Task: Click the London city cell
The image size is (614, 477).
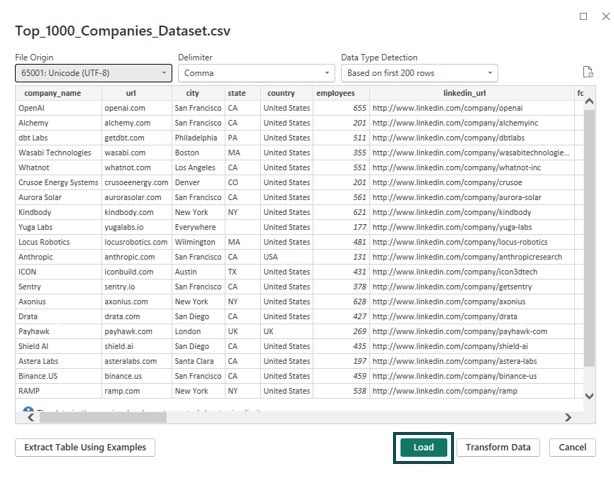Action: pyautogui.click(x=199, y=331)
